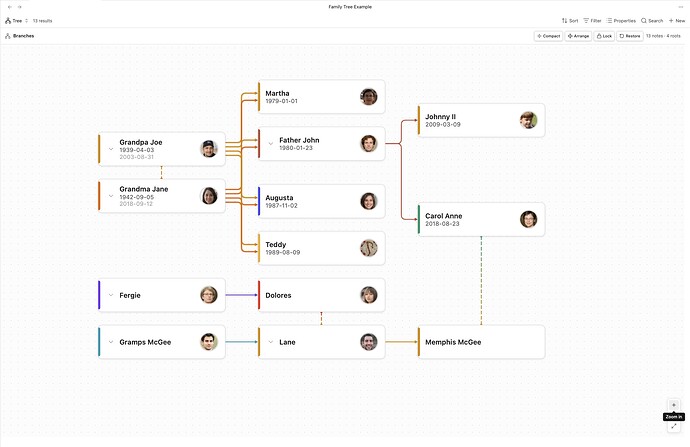Collapse the Father John node chevron

(270, 142)
